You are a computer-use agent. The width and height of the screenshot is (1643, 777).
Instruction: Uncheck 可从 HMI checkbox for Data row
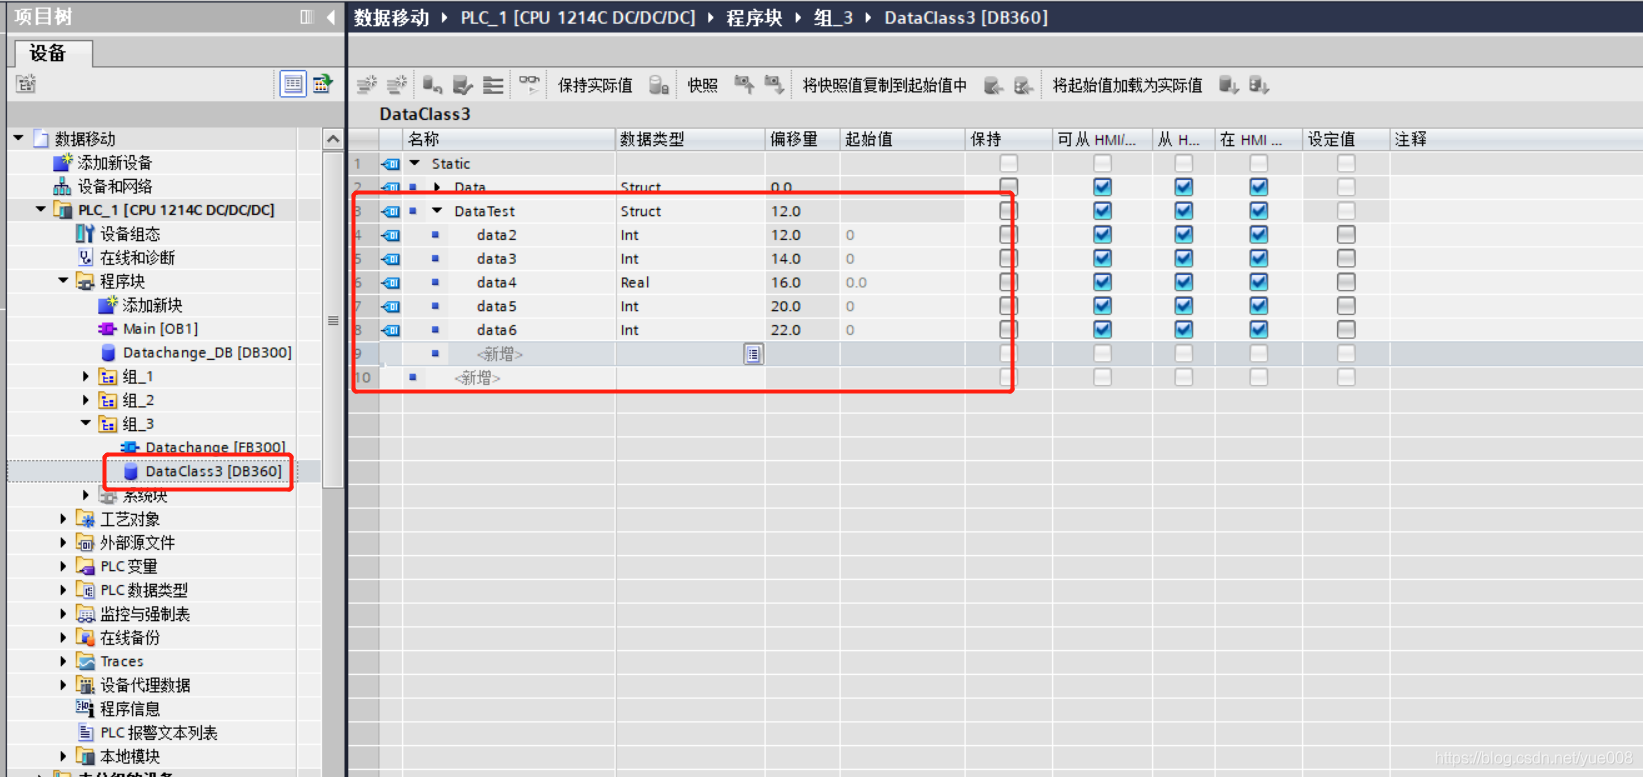tap(1102, 187)
